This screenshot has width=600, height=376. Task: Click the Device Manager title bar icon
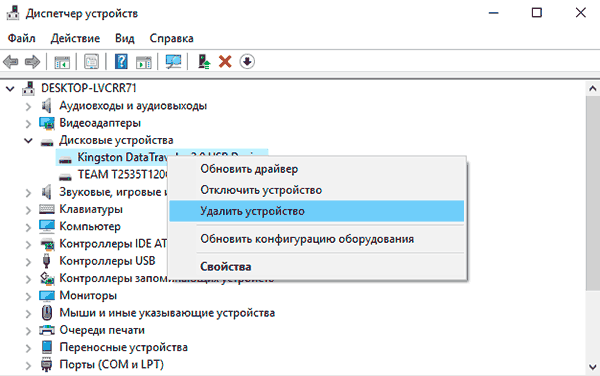coord(13,13)
